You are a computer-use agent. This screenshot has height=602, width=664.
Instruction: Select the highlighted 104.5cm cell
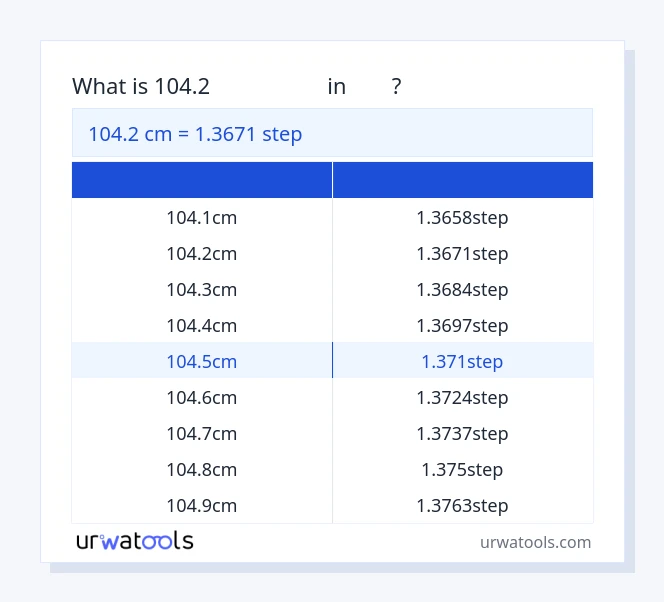(x=201, y=362)
